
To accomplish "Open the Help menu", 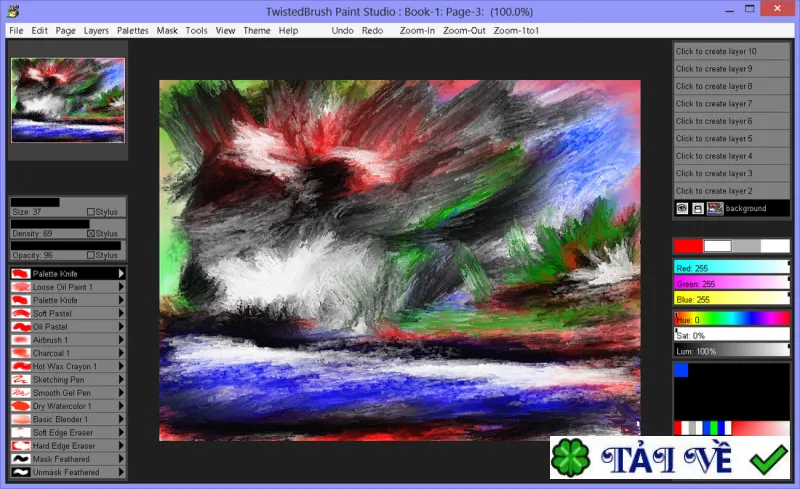I will [288, 31].
